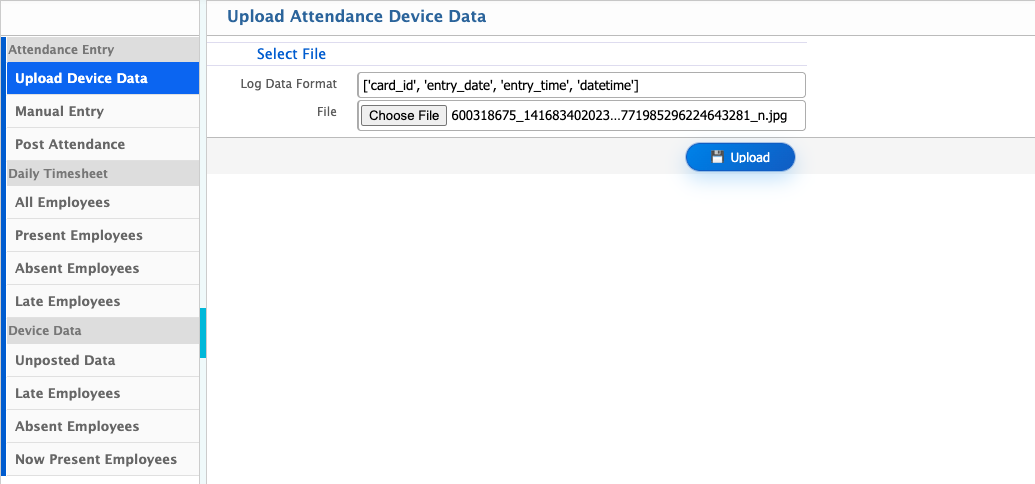This screenshot has height=484, width=1035.
Task: Select Now Present Employees menu item
Action: tap(96, 459)
